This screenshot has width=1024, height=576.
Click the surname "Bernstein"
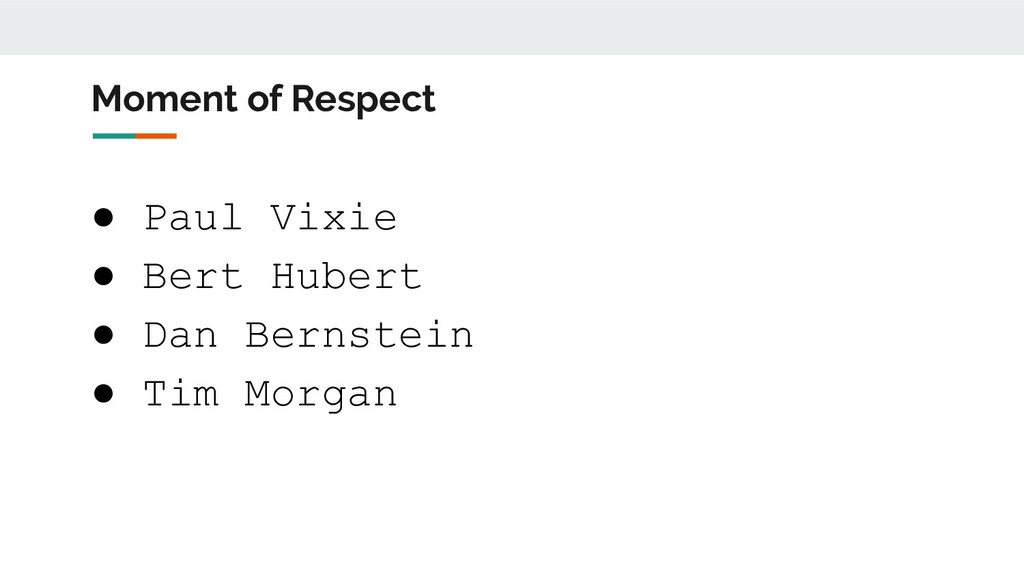click(359, 335)
